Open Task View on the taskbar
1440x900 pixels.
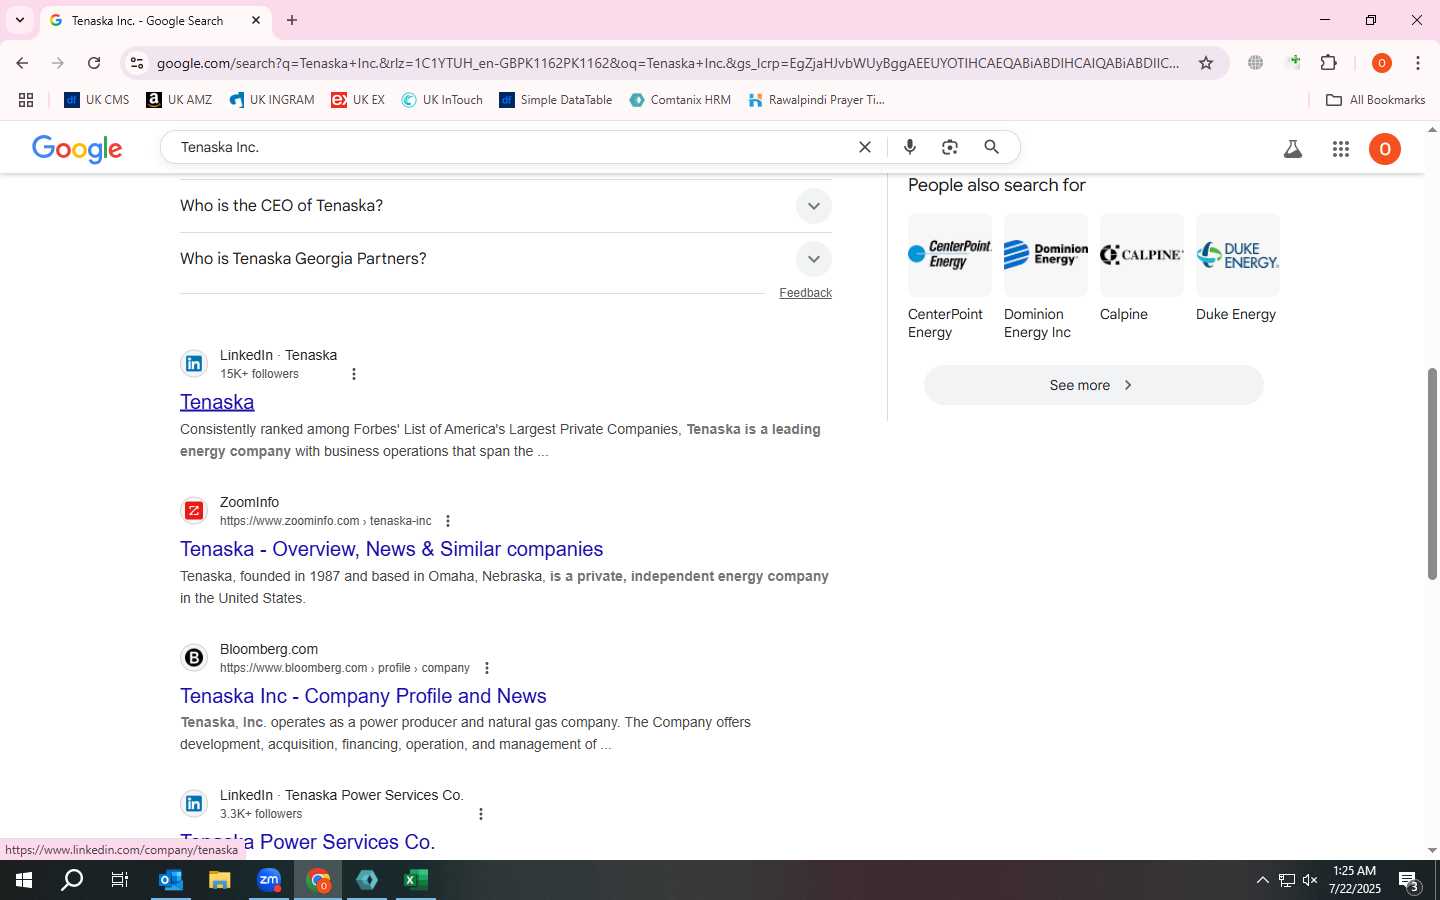pos(120,880)
